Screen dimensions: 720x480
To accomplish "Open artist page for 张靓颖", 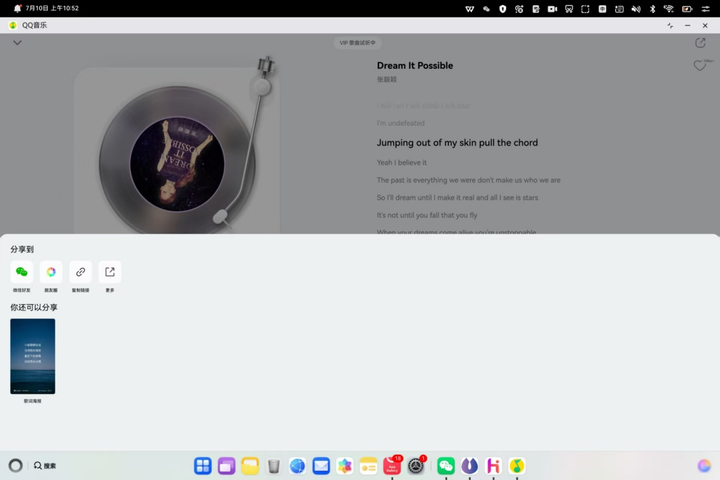I will click(x=387, y=79).
